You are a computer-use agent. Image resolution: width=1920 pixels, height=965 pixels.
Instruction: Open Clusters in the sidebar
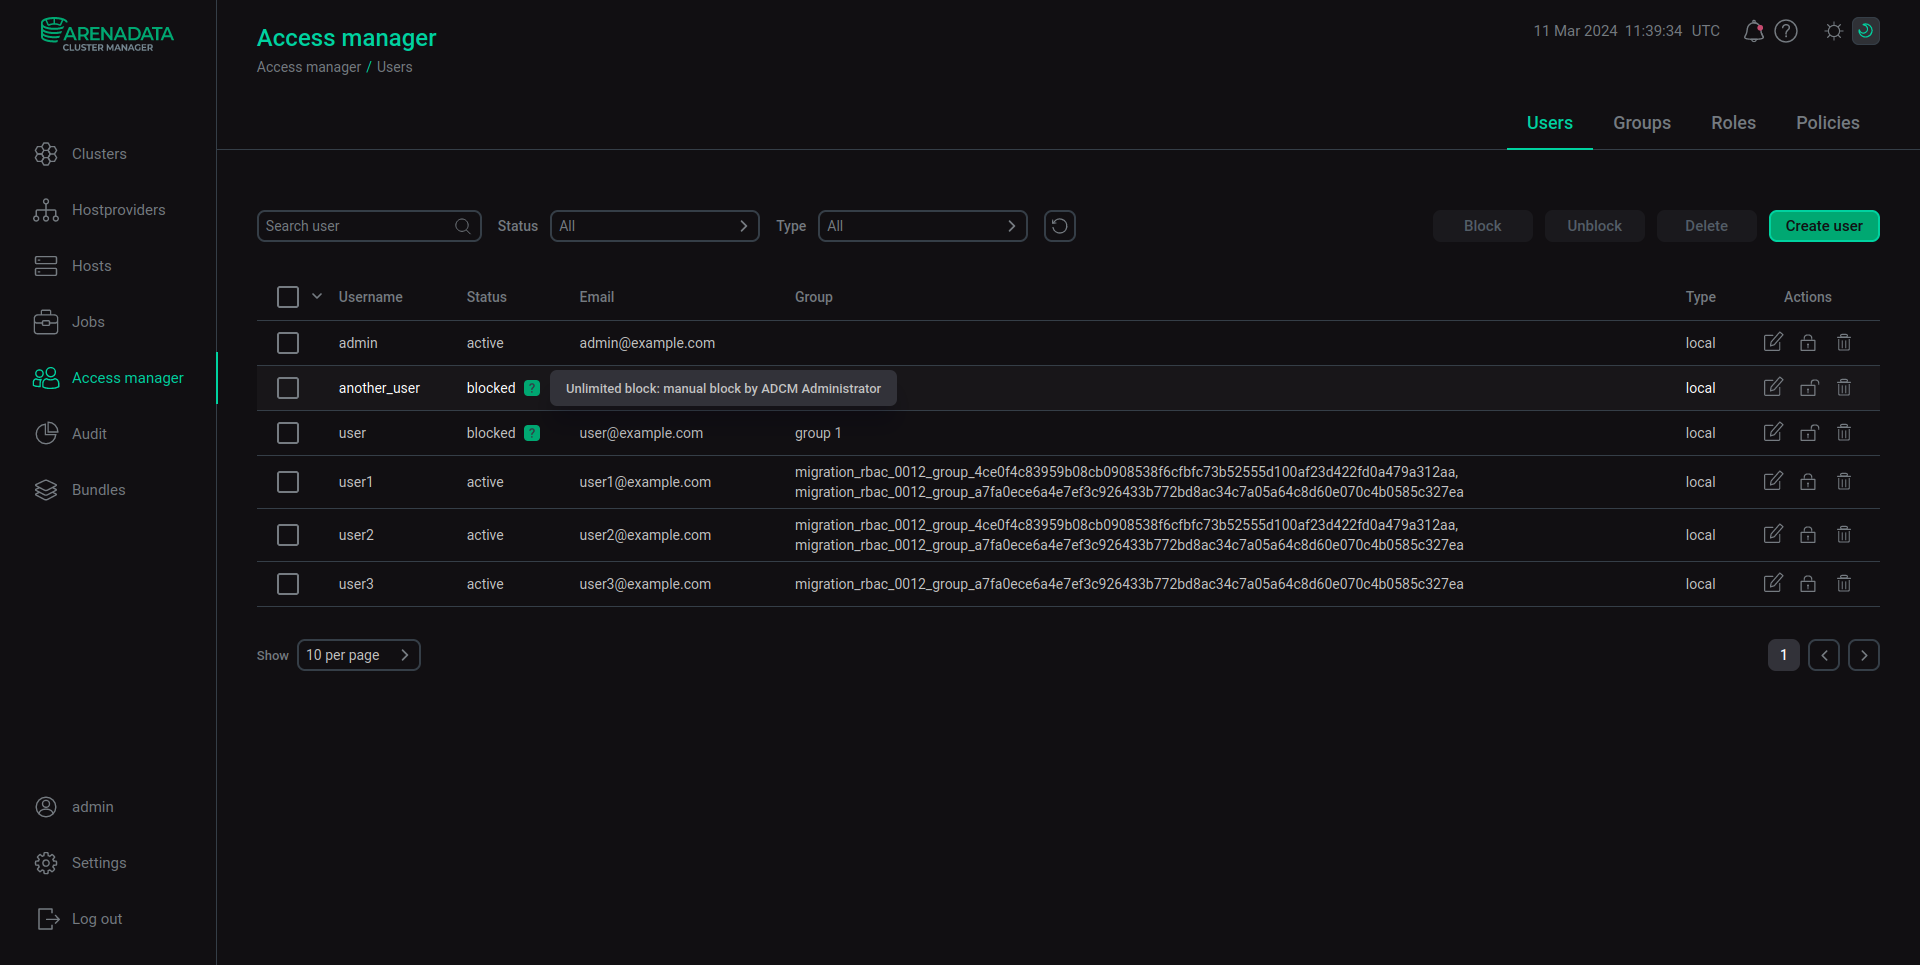80,154
